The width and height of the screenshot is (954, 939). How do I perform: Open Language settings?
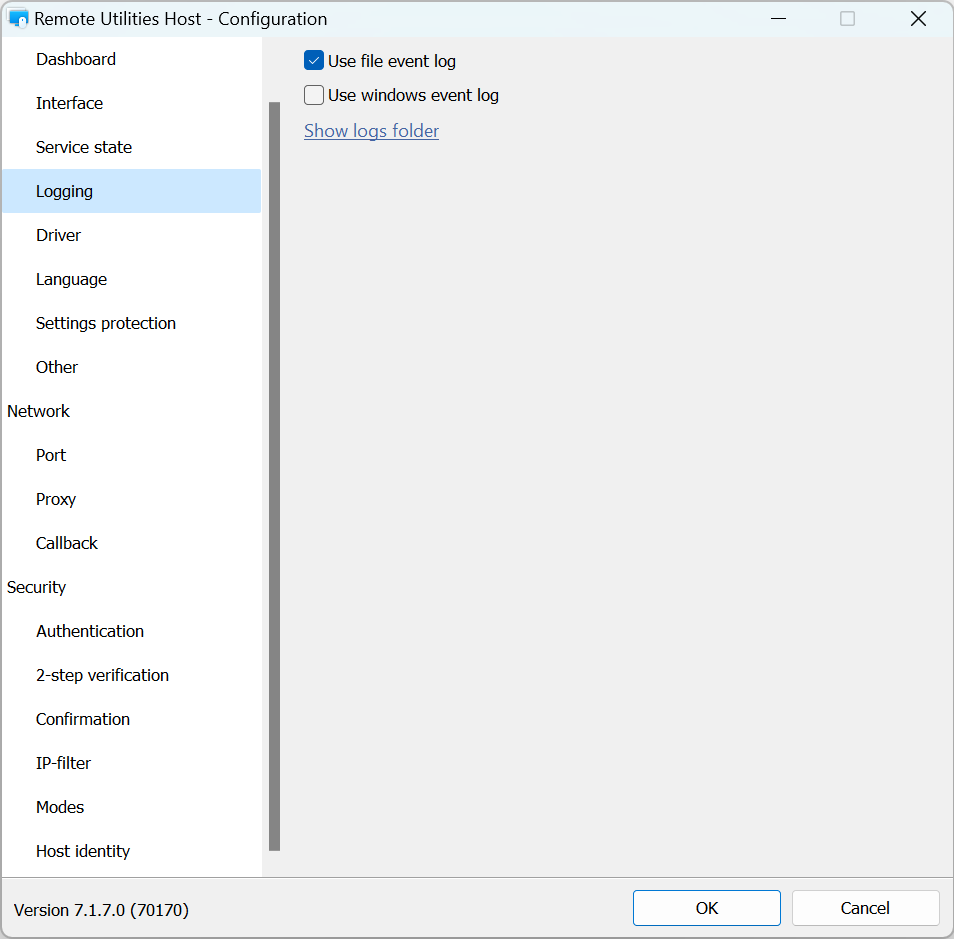[71, 279]
